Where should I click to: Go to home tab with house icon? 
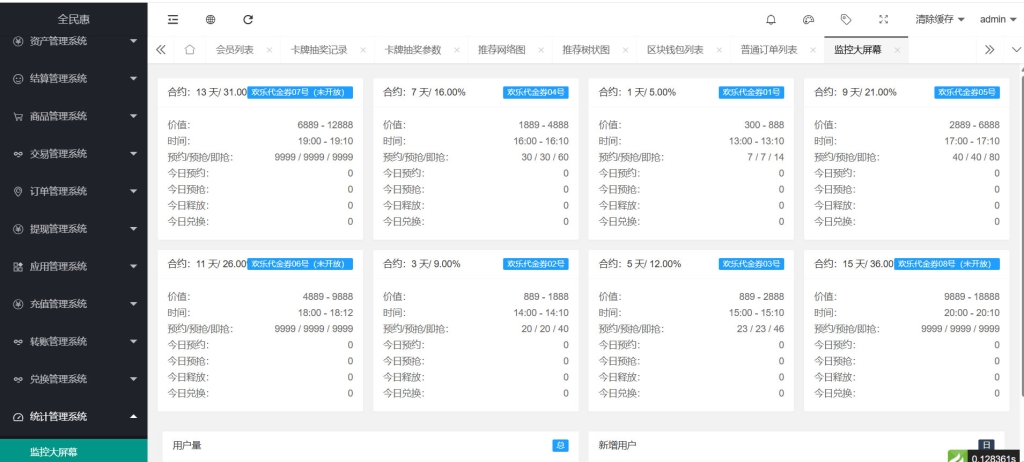pos(190,50)
